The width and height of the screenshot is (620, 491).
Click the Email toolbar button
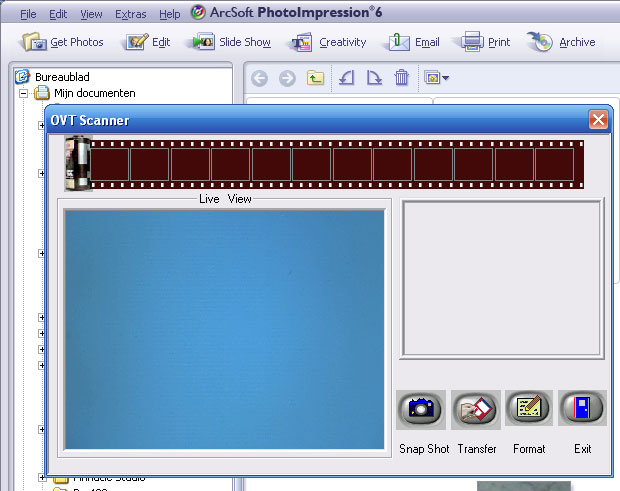(414, 42)
